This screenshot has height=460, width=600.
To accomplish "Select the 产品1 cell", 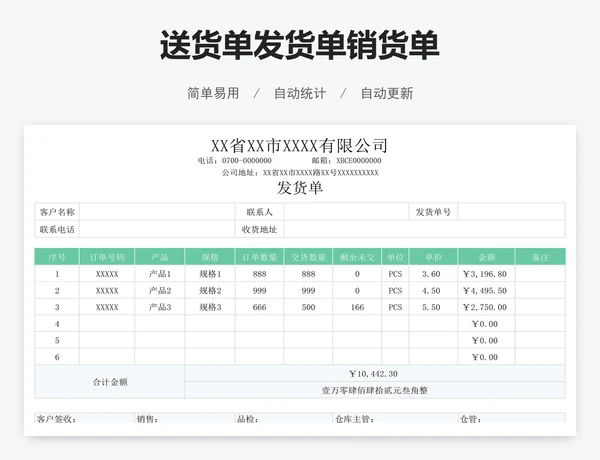I will point(160,274).
